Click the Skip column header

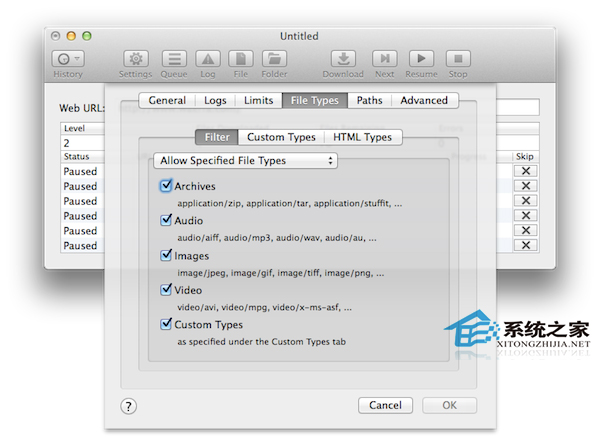click(525, 157)
